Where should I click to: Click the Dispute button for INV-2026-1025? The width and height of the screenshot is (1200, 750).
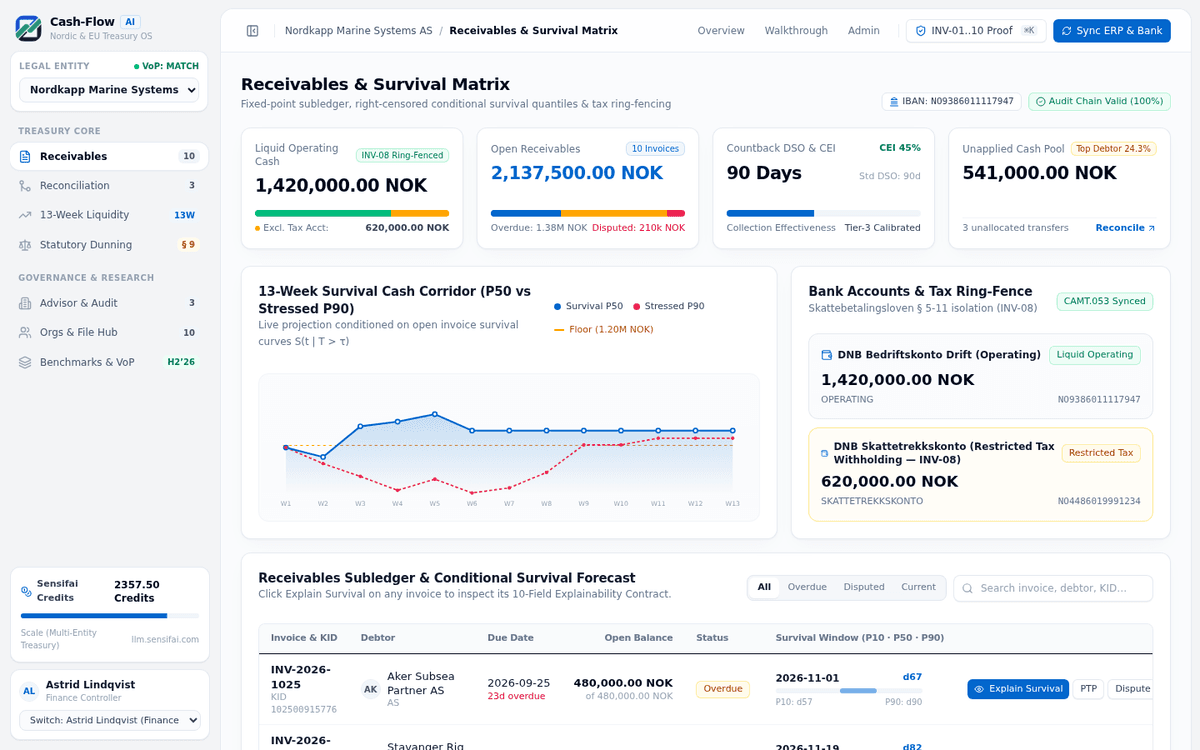1130,689
